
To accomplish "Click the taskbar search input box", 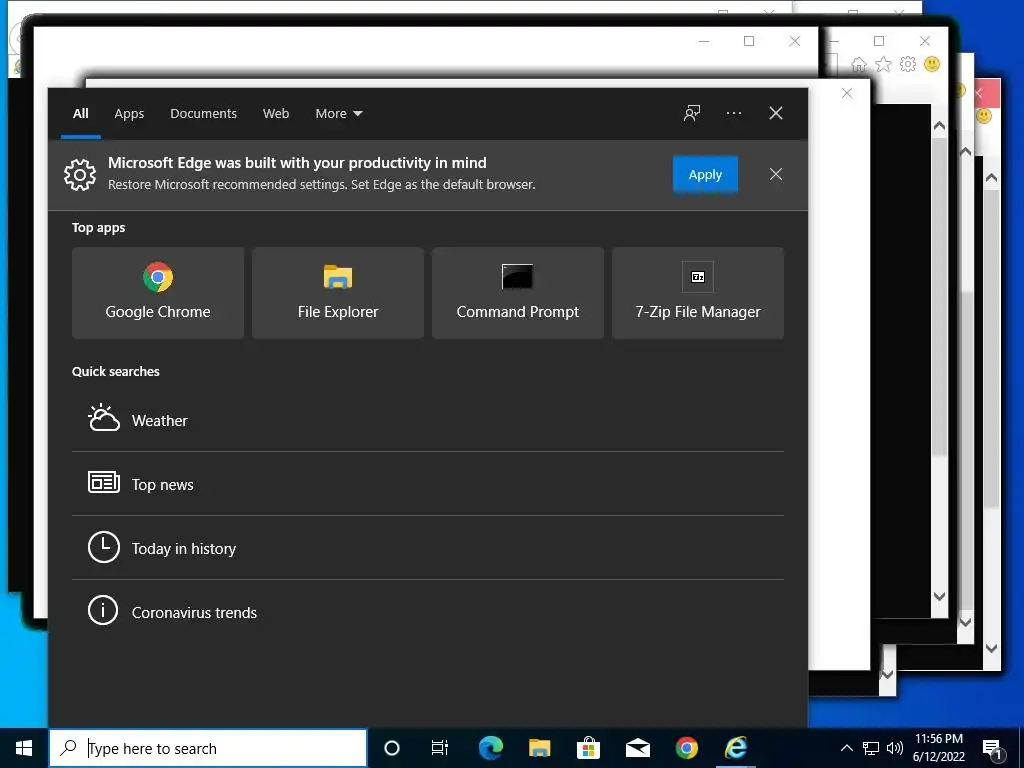I will 208,748.
